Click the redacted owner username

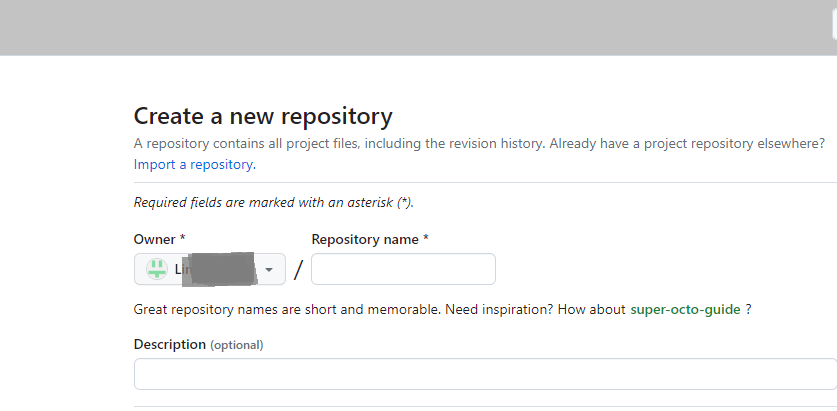point(220,268)
